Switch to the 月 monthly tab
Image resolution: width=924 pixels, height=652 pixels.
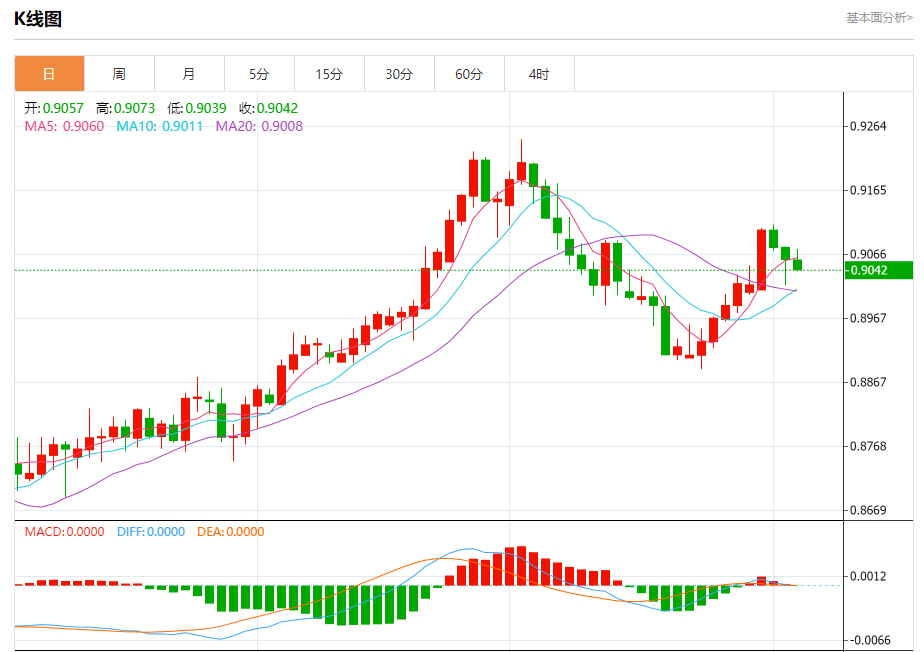189,74
